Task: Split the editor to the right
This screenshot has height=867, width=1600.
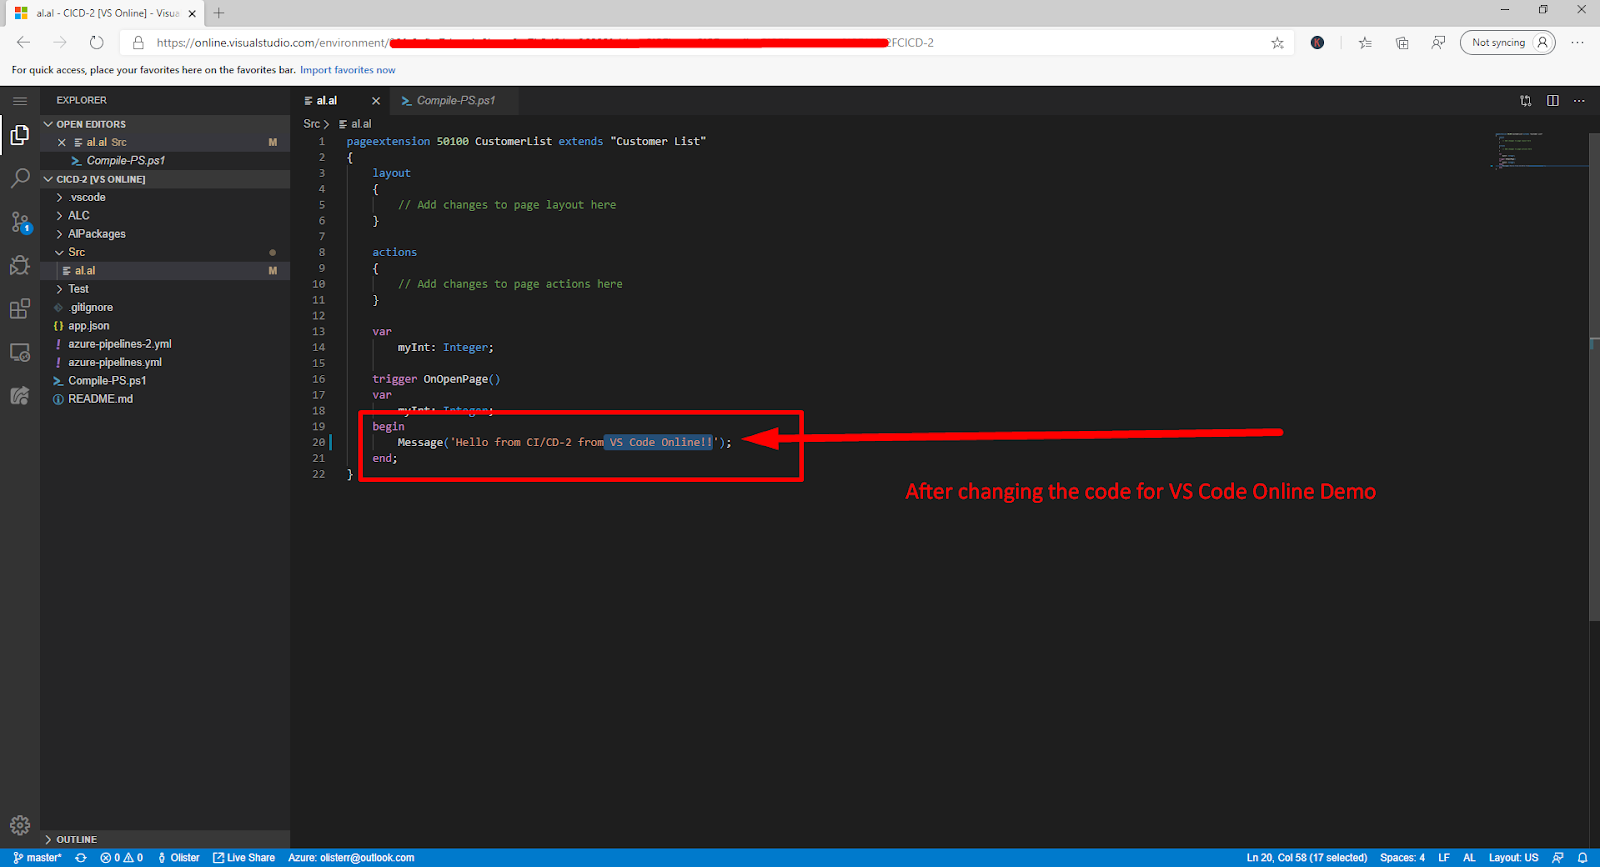Action: click(x=1553, y=101)
